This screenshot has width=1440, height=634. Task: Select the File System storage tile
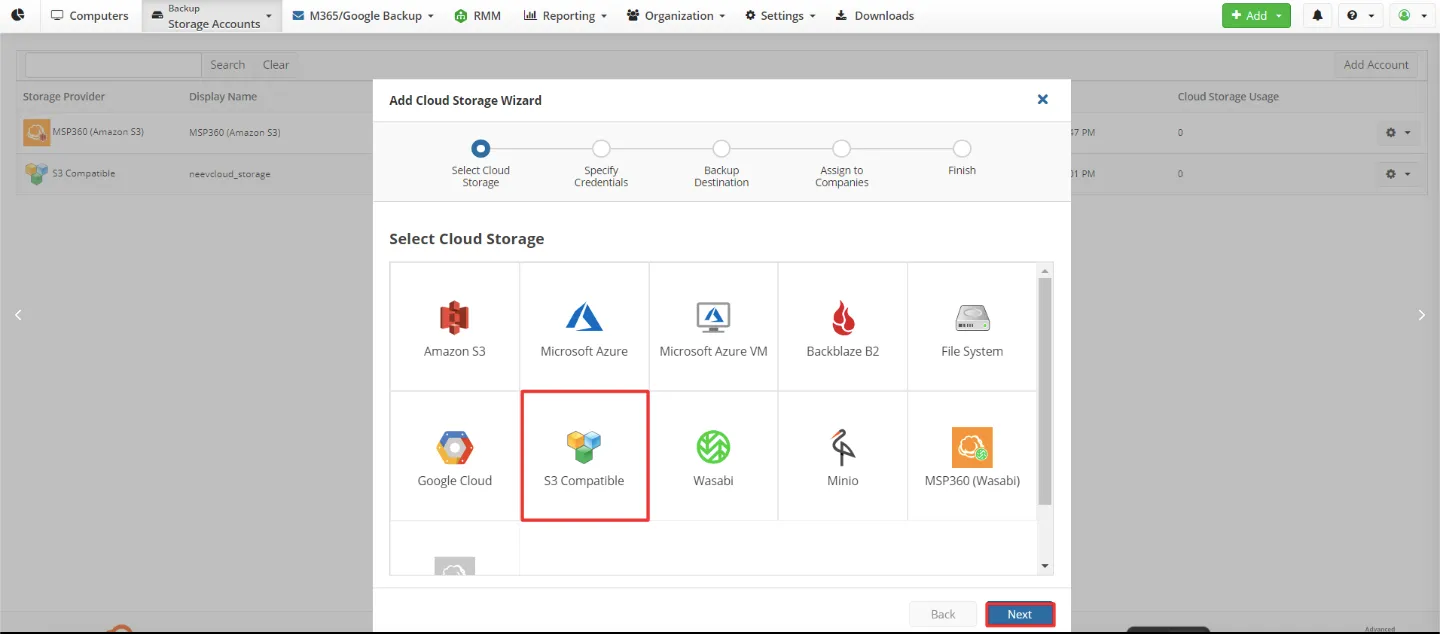pyautogui.click(x=972, y=327)
